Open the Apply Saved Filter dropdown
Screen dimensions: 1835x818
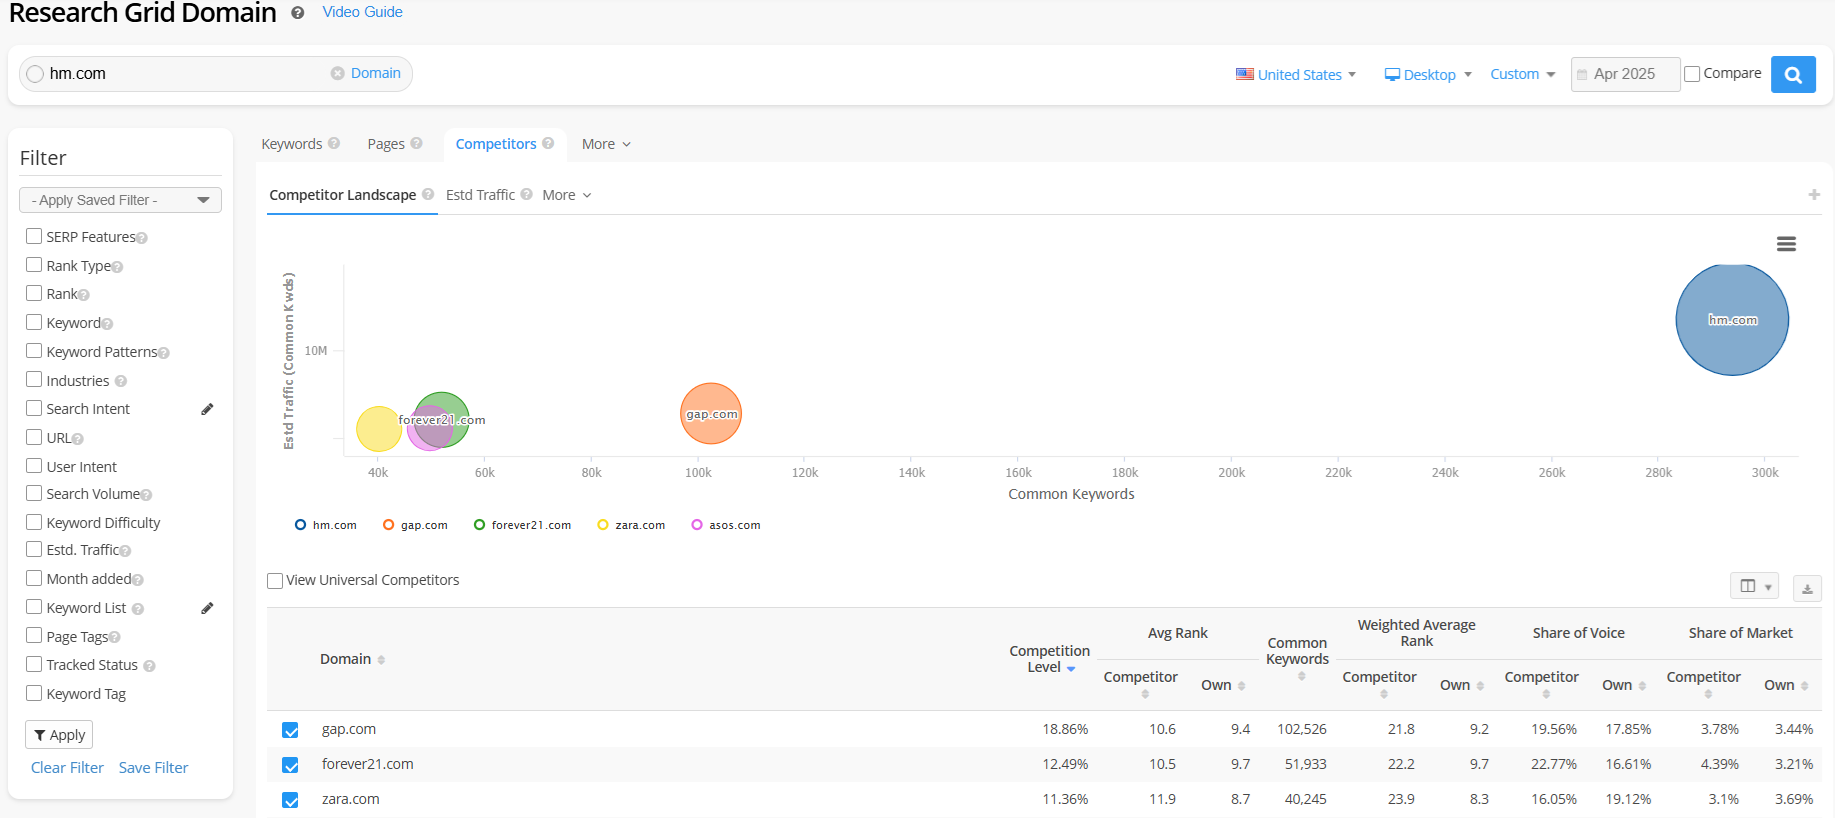coord(120,200)
